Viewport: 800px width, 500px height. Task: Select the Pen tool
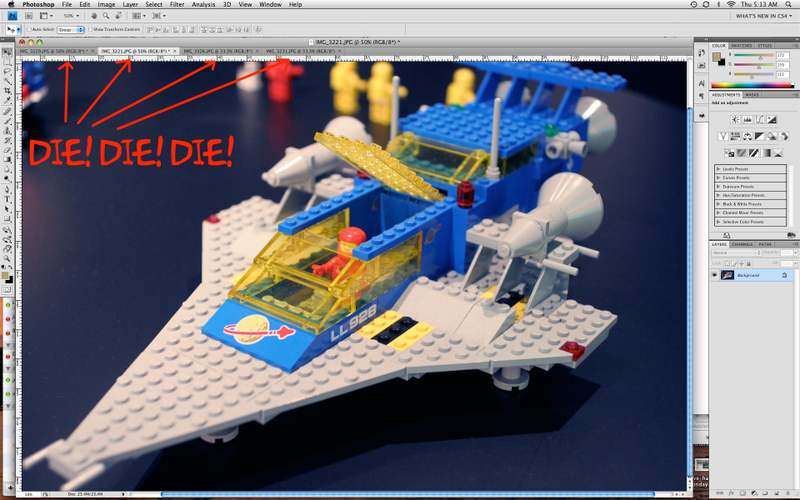coord(7,189)
